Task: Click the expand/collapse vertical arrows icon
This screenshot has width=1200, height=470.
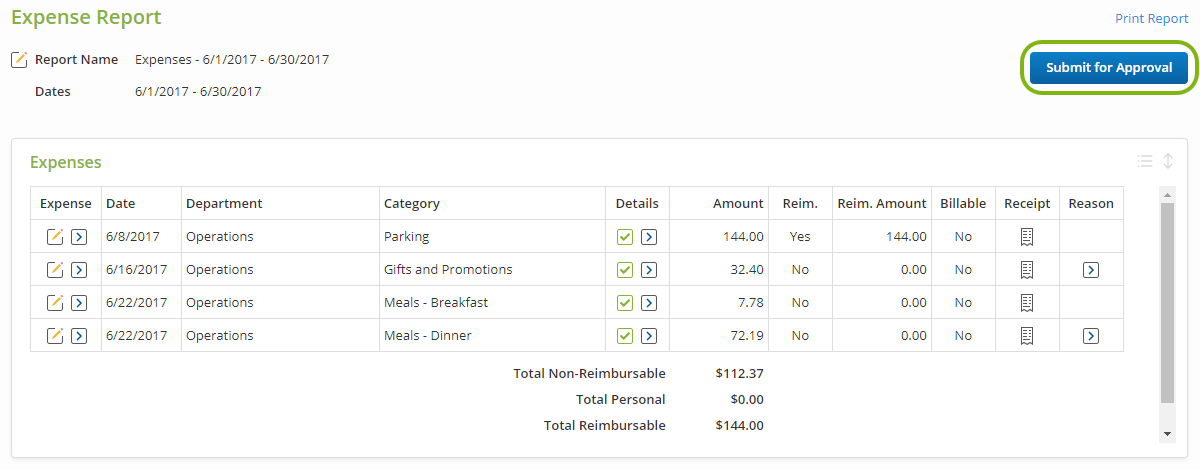Action: pos(1168,162)
